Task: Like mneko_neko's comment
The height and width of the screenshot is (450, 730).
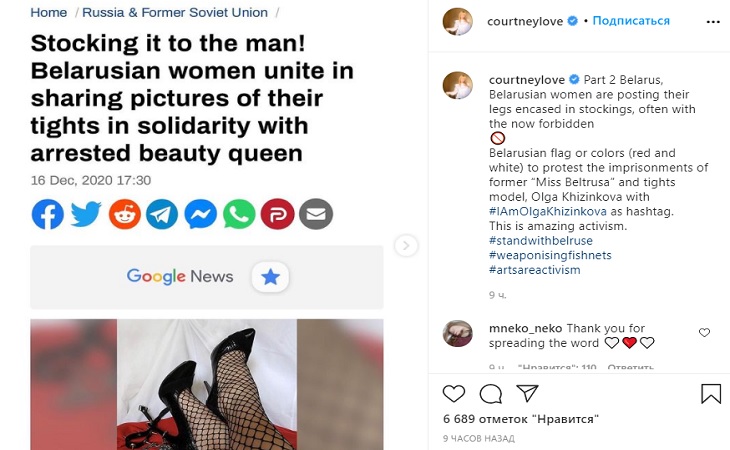Action: [x=705, y=333]
